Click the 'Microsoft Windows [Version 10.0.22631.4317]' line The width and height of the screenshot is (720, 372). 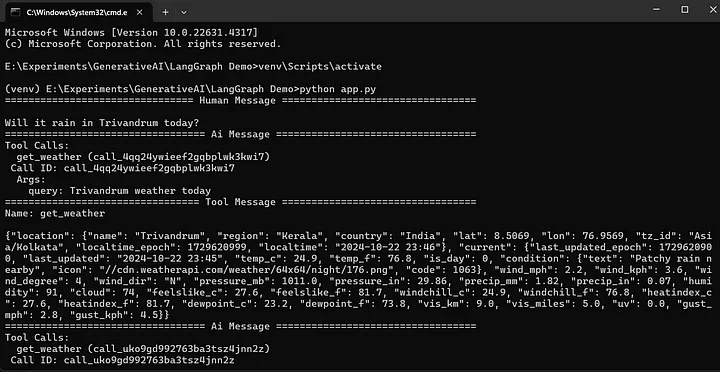pyautogui.click(x=131, y=33)
